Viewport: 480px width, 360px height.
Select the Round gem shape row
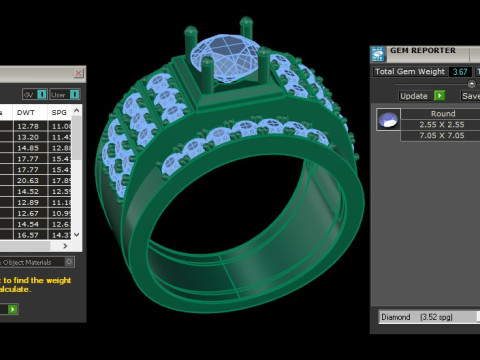[x=440, y=114]
